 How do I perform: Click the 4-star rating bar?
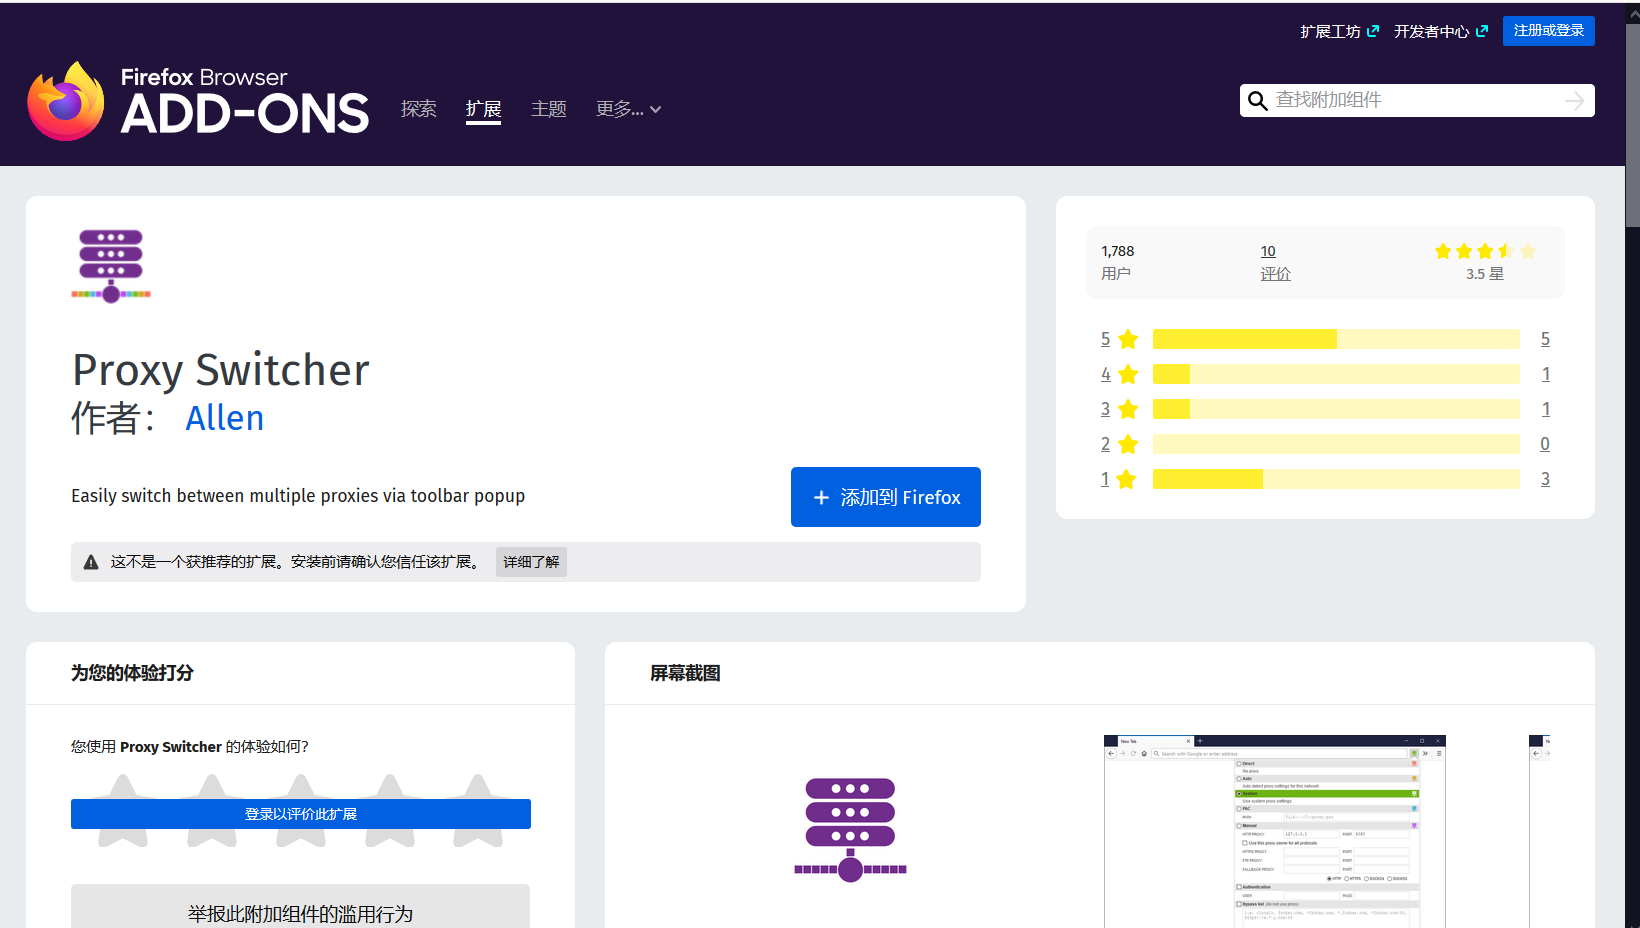point(1336,374)
